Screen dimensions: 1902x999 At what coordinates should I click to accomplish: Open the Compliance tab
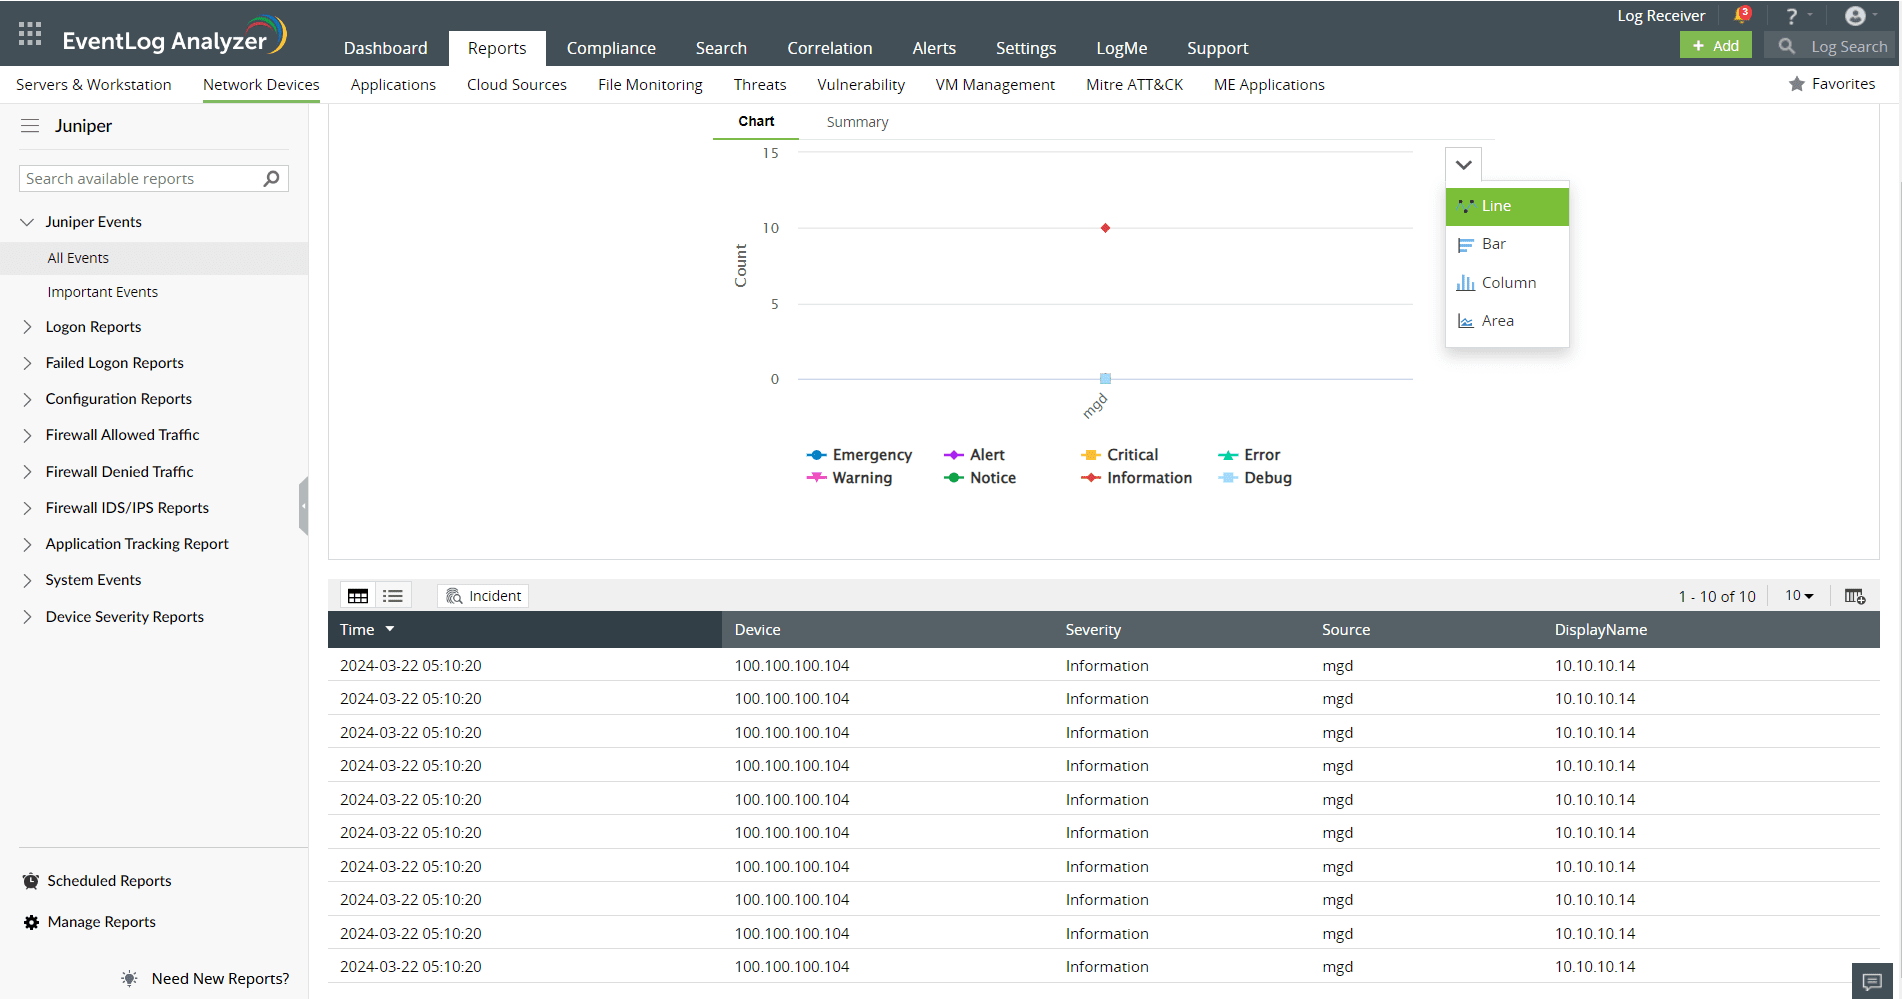click(611, 48)
